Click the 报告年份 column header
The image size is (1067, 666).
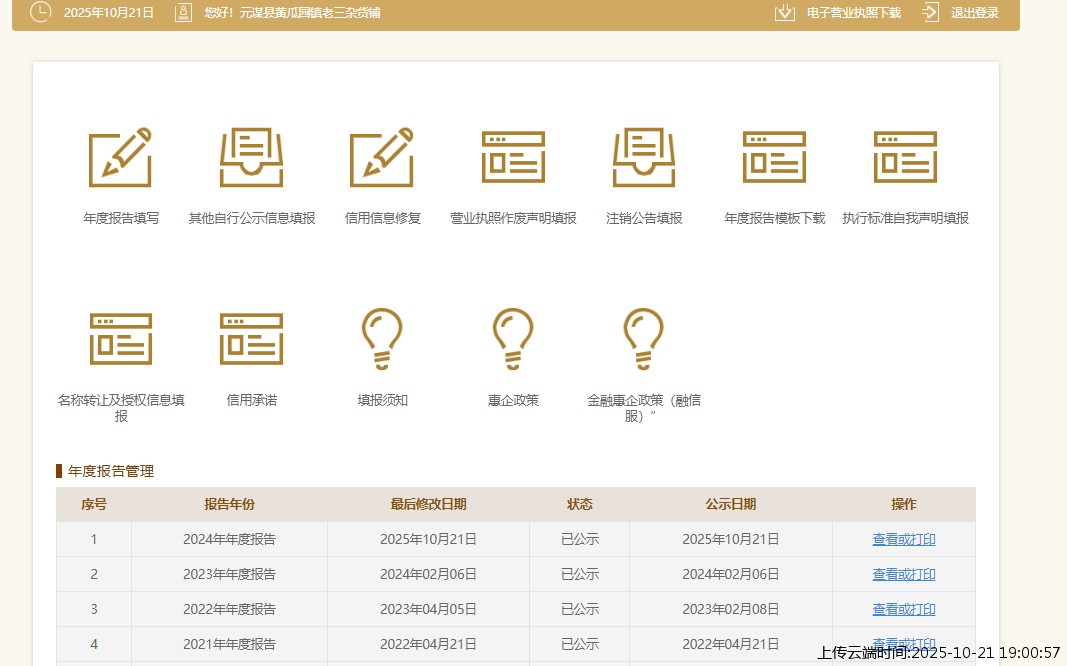tap(229, 504)
